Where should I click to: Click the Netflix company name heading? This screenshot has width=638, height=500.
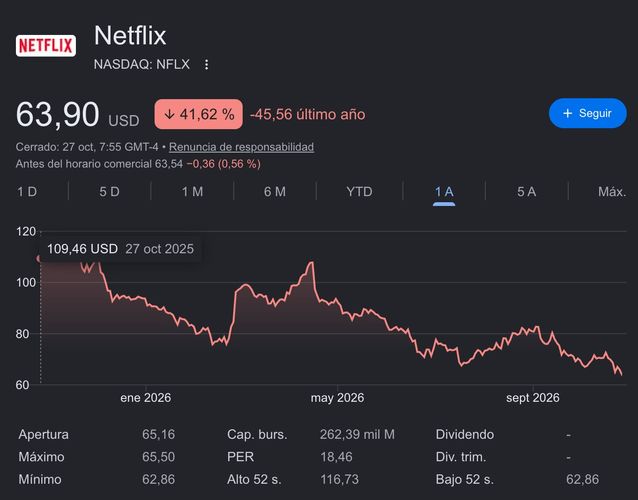tap(130, 35)
